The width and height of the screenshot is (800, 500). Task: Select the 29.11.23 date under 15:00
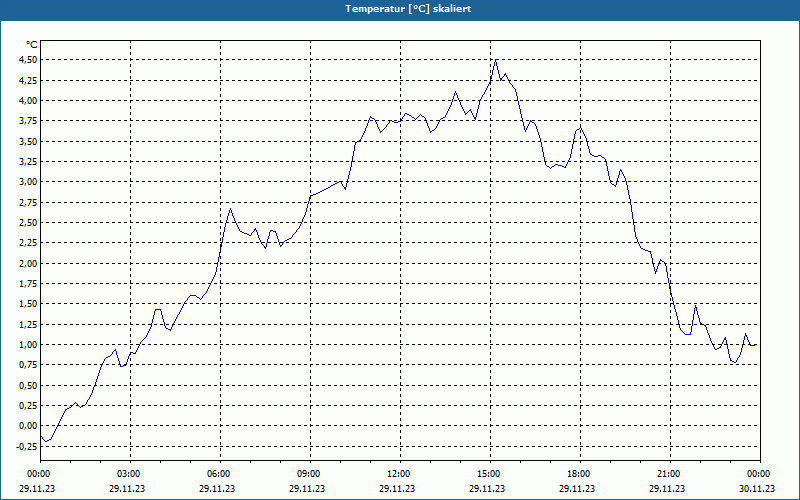click(487, 489)
